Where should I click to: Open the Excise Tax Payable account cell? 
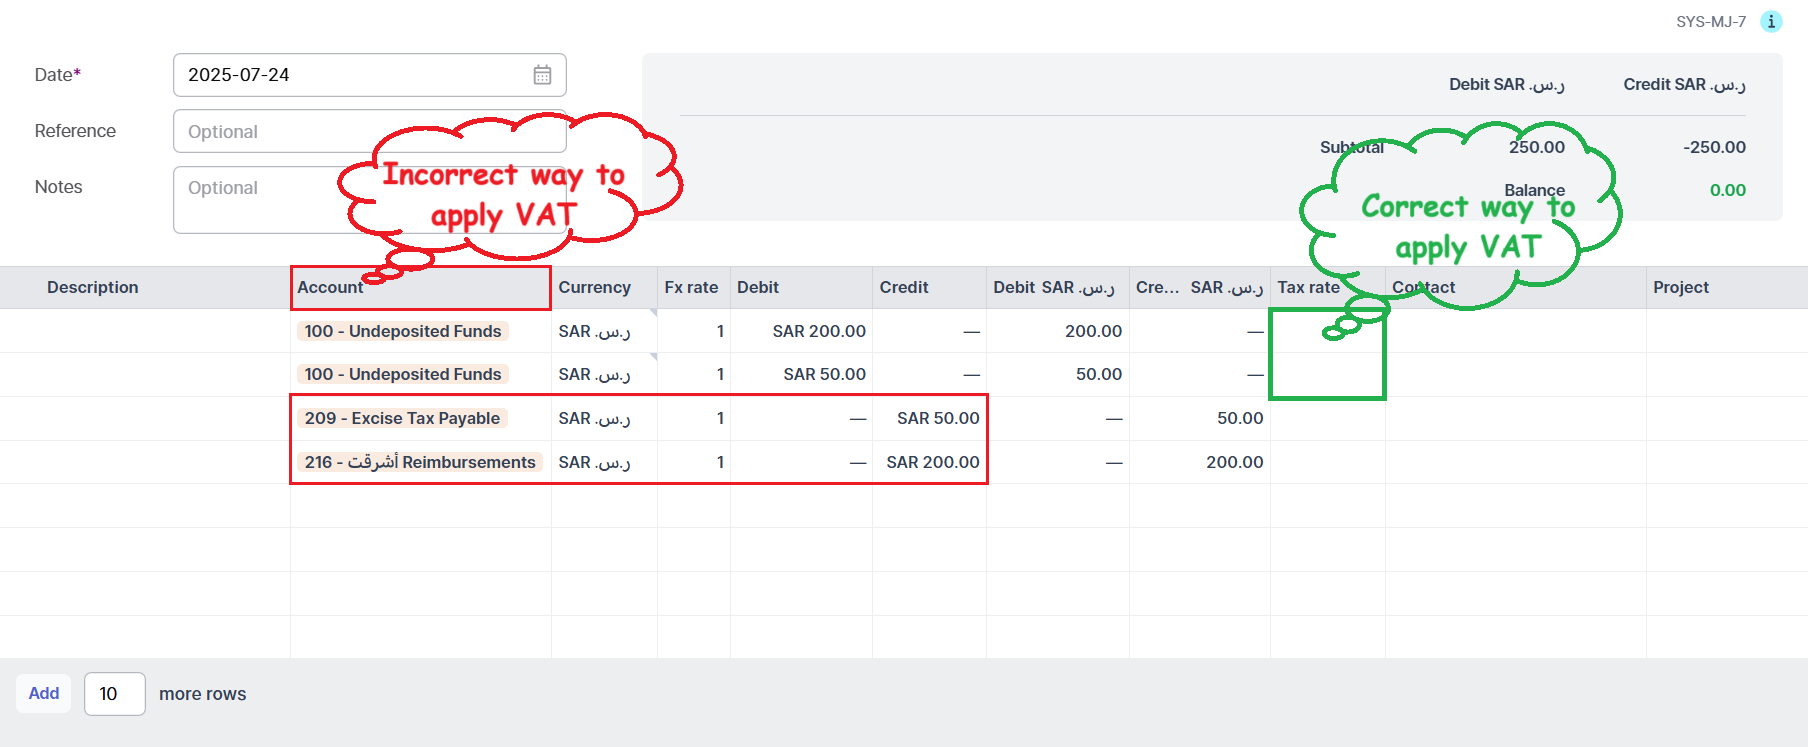(x=402, y=418)
